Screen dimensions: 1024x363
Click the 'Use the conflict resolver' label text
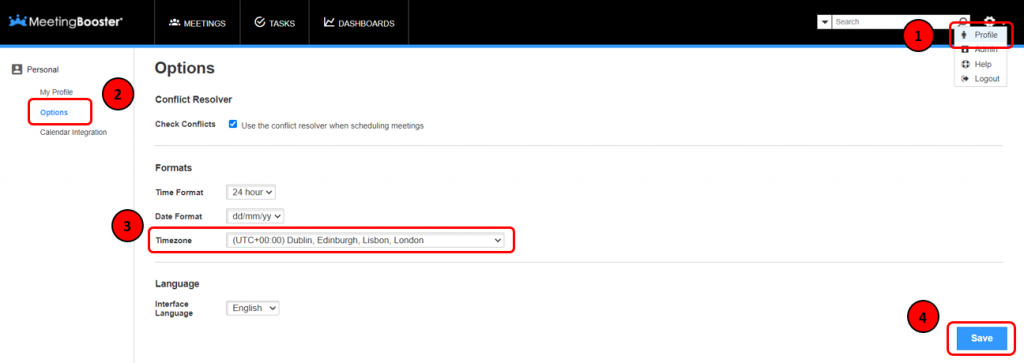(x=332, y=125)
